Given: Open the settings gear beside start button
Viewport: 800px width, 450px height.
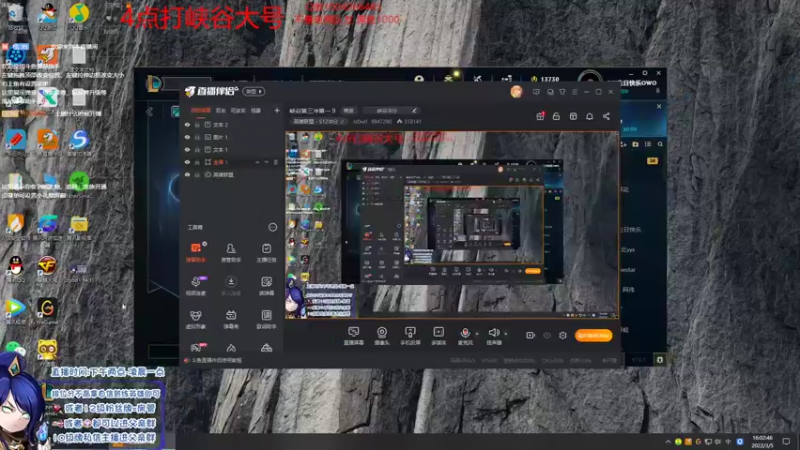Looking at the screenshot, I should coord(563,335).
